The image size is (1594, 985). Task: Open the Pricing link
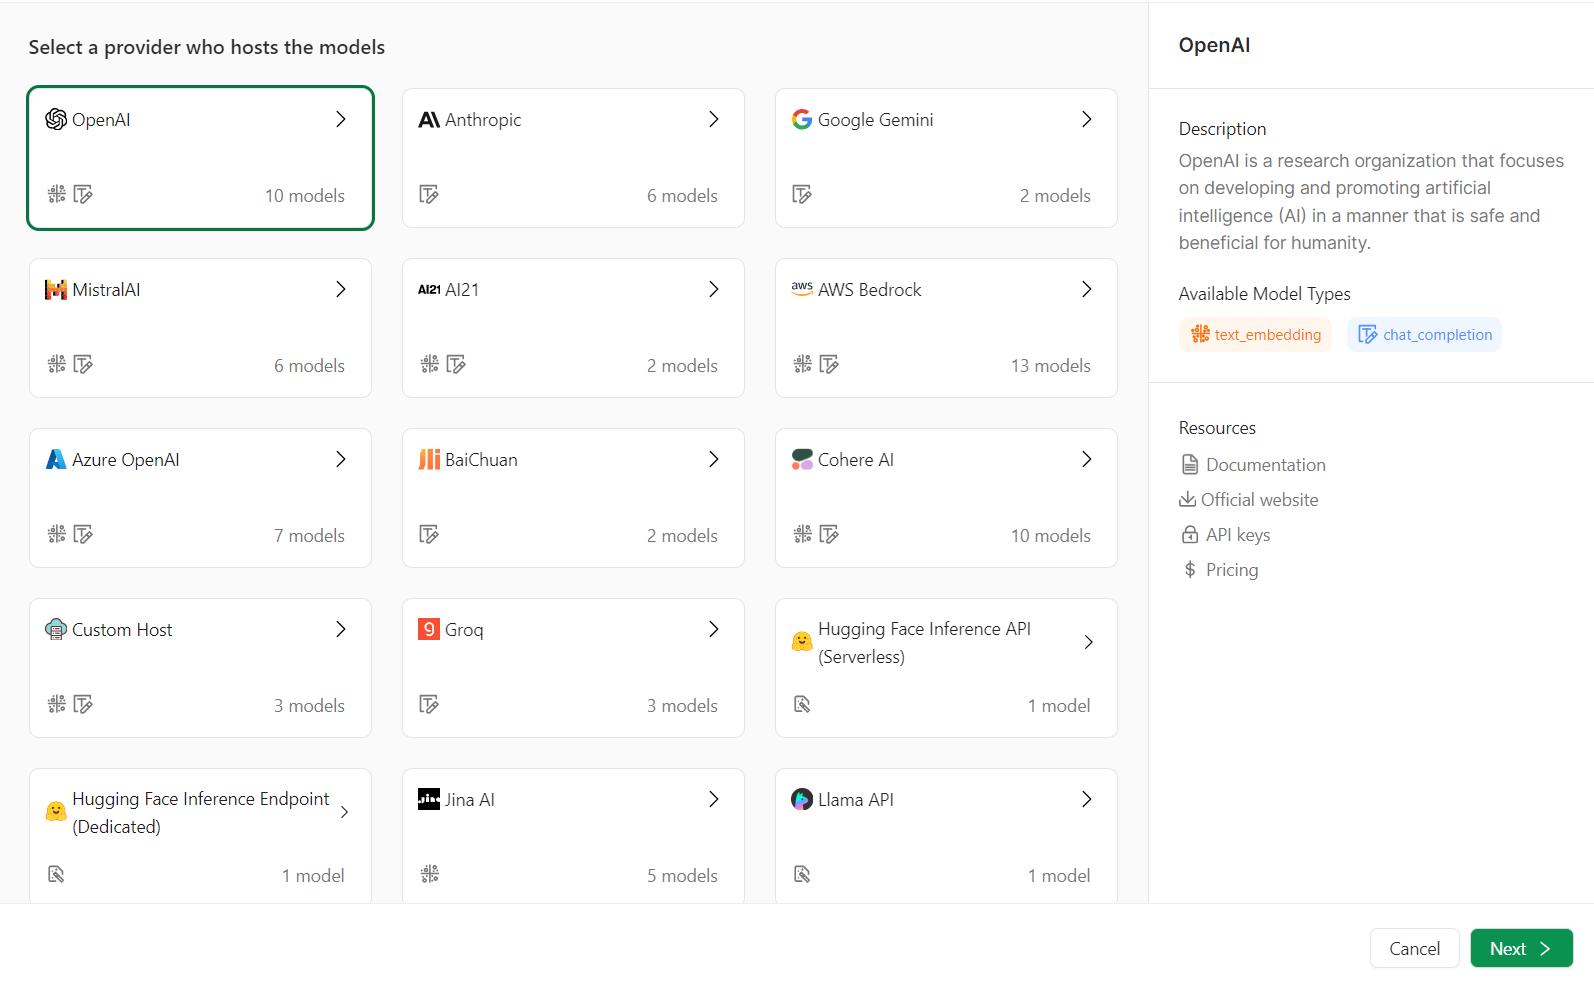tap(1220, 570)
